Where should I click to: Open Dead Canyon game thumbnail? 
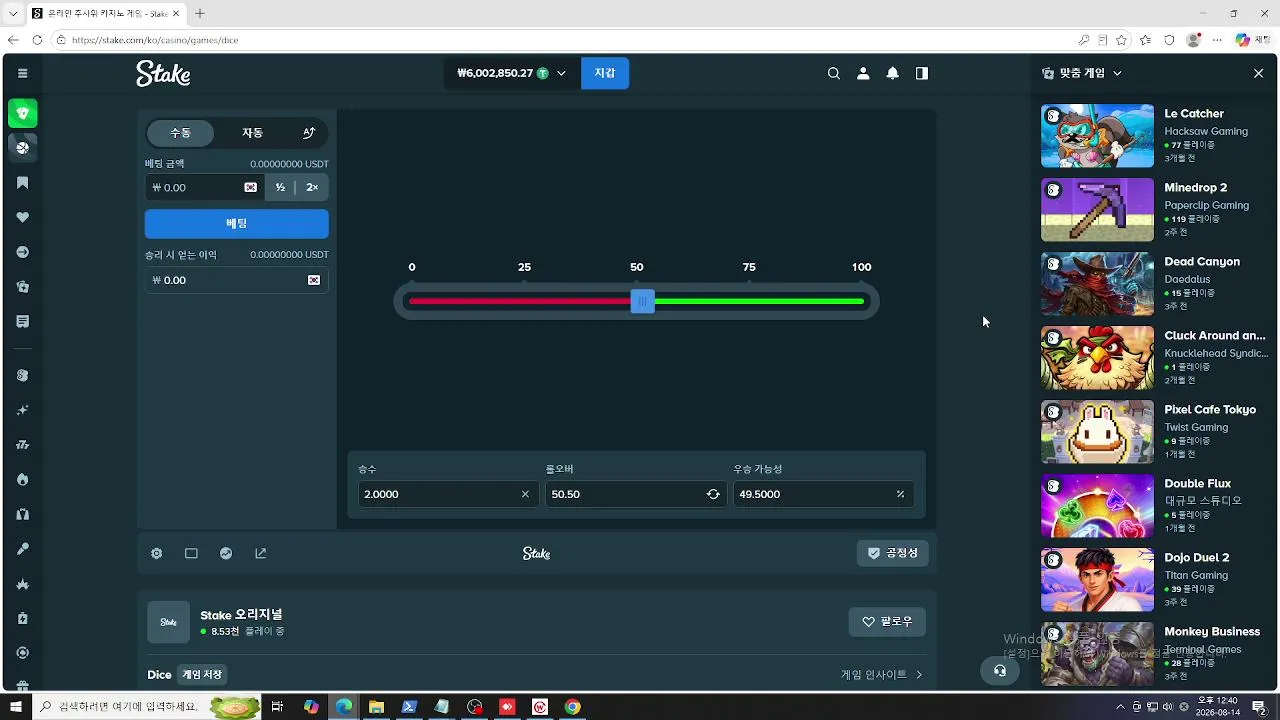1097,284
